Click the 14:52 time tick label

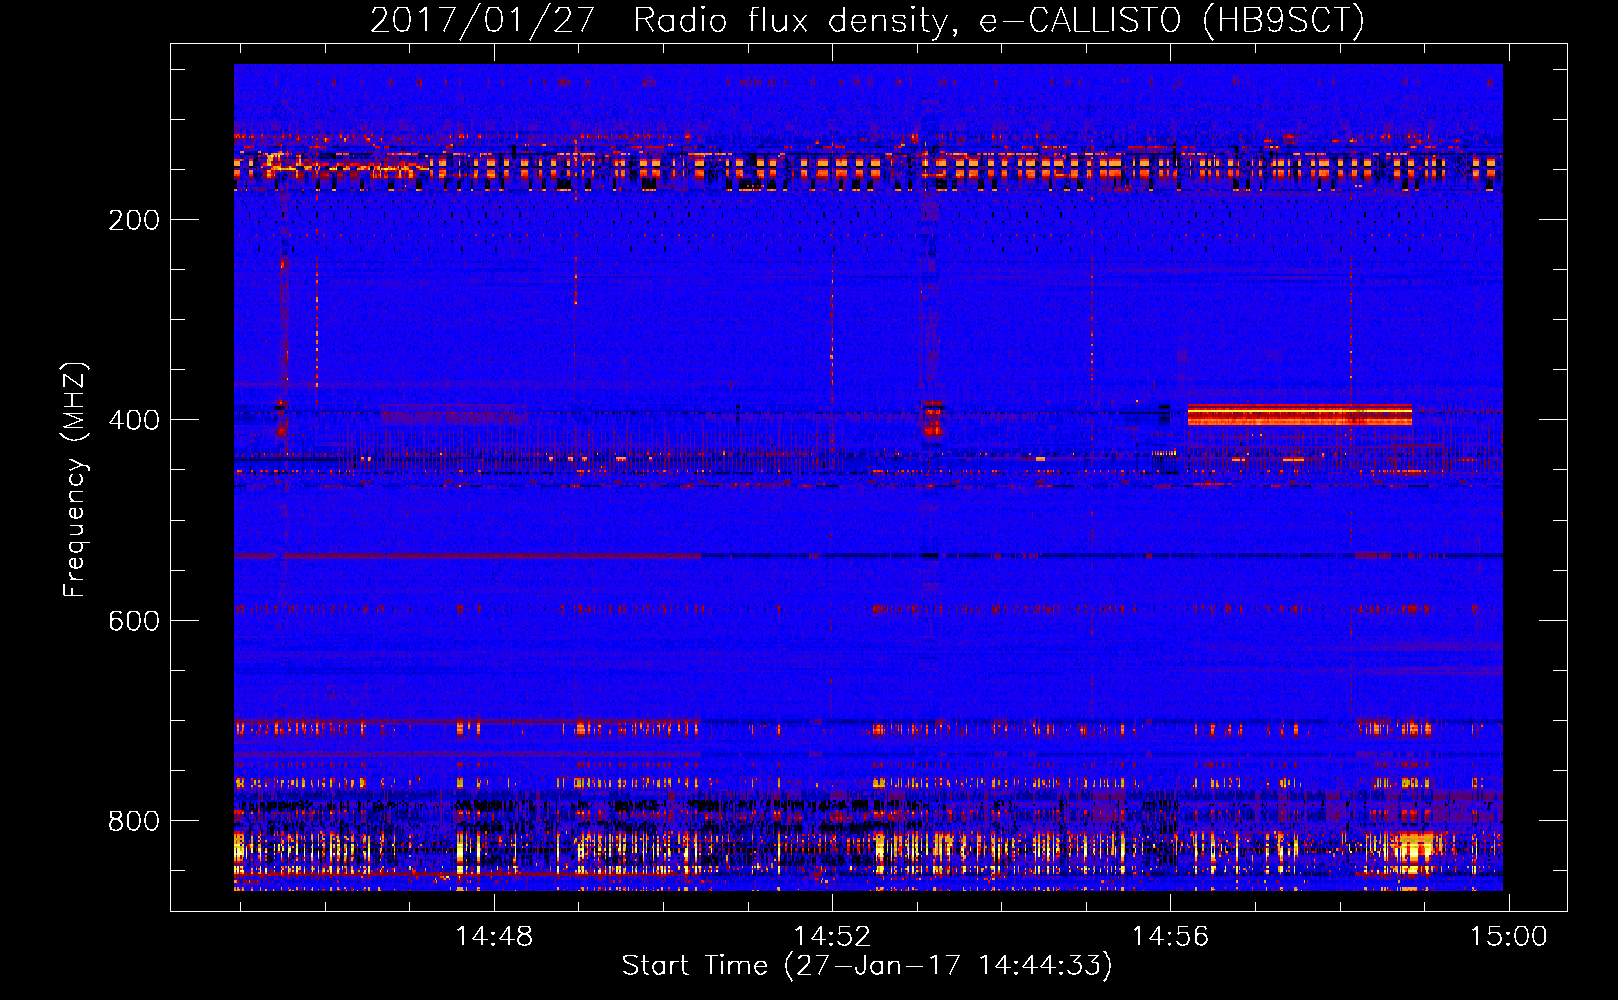click(832, 937)
